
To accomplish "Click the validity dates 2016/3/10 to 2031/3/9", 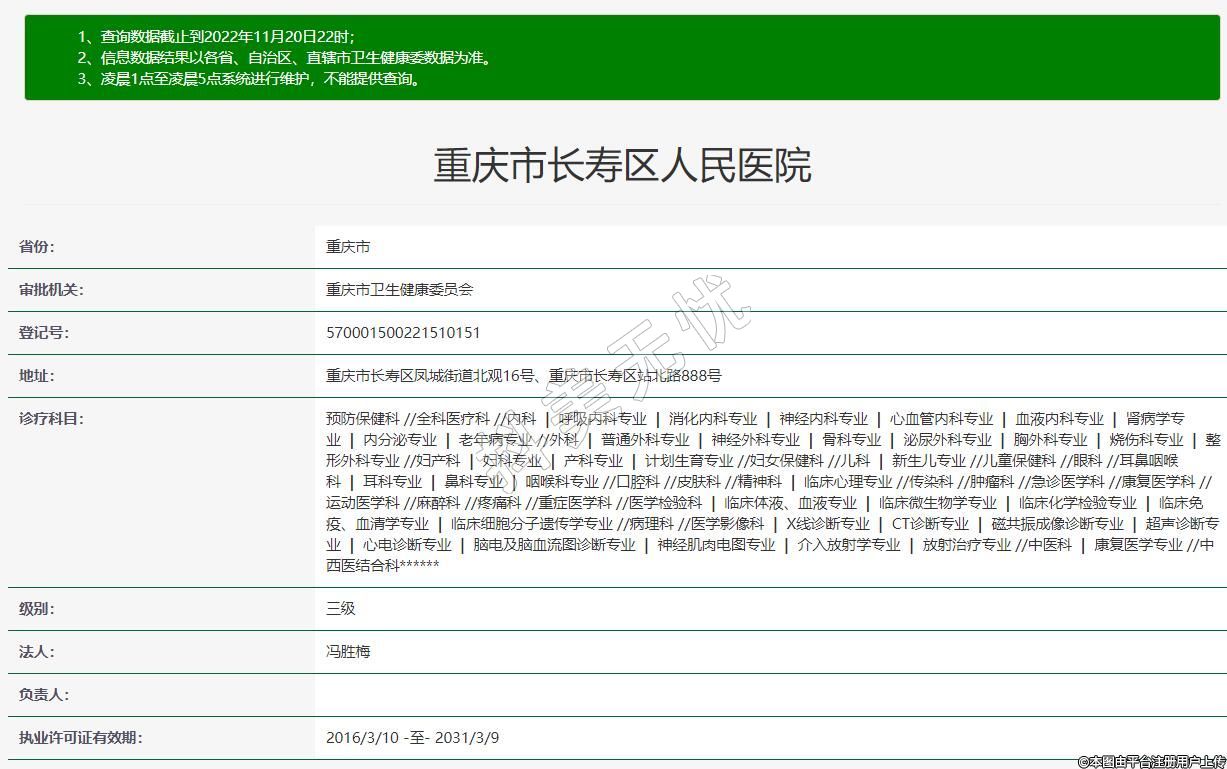I will [412, 738].
